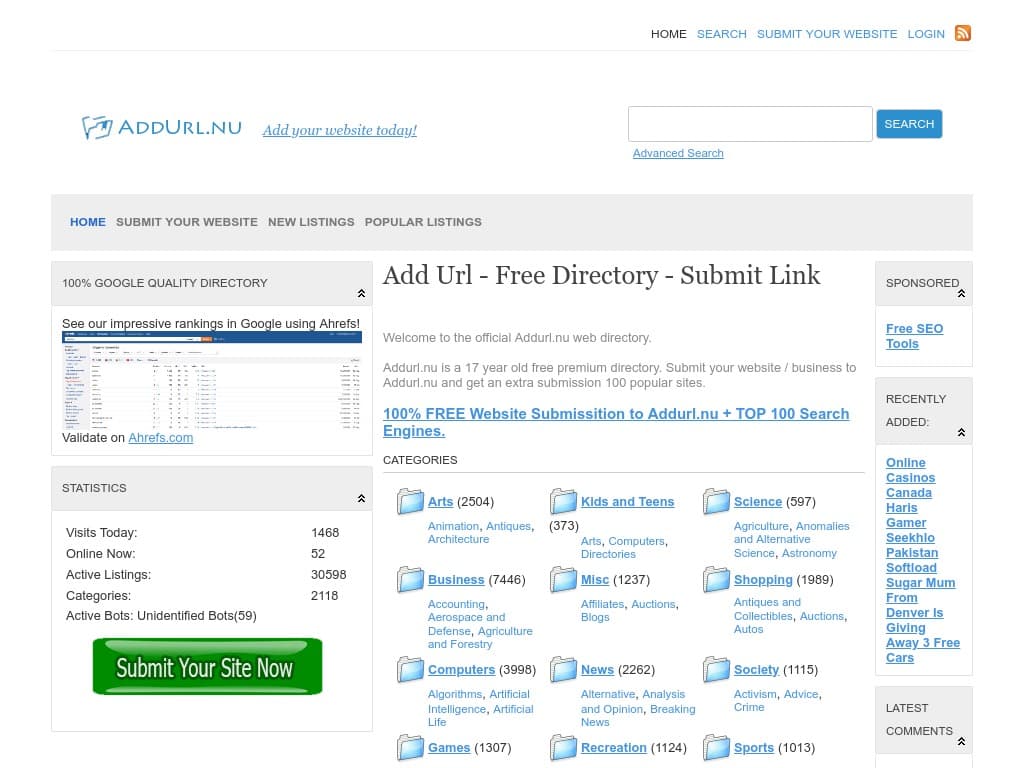The height and width of the screenshot is (768, 1024).
Task: Open the Ahrefs.com link
Action: tap(161, 438)
